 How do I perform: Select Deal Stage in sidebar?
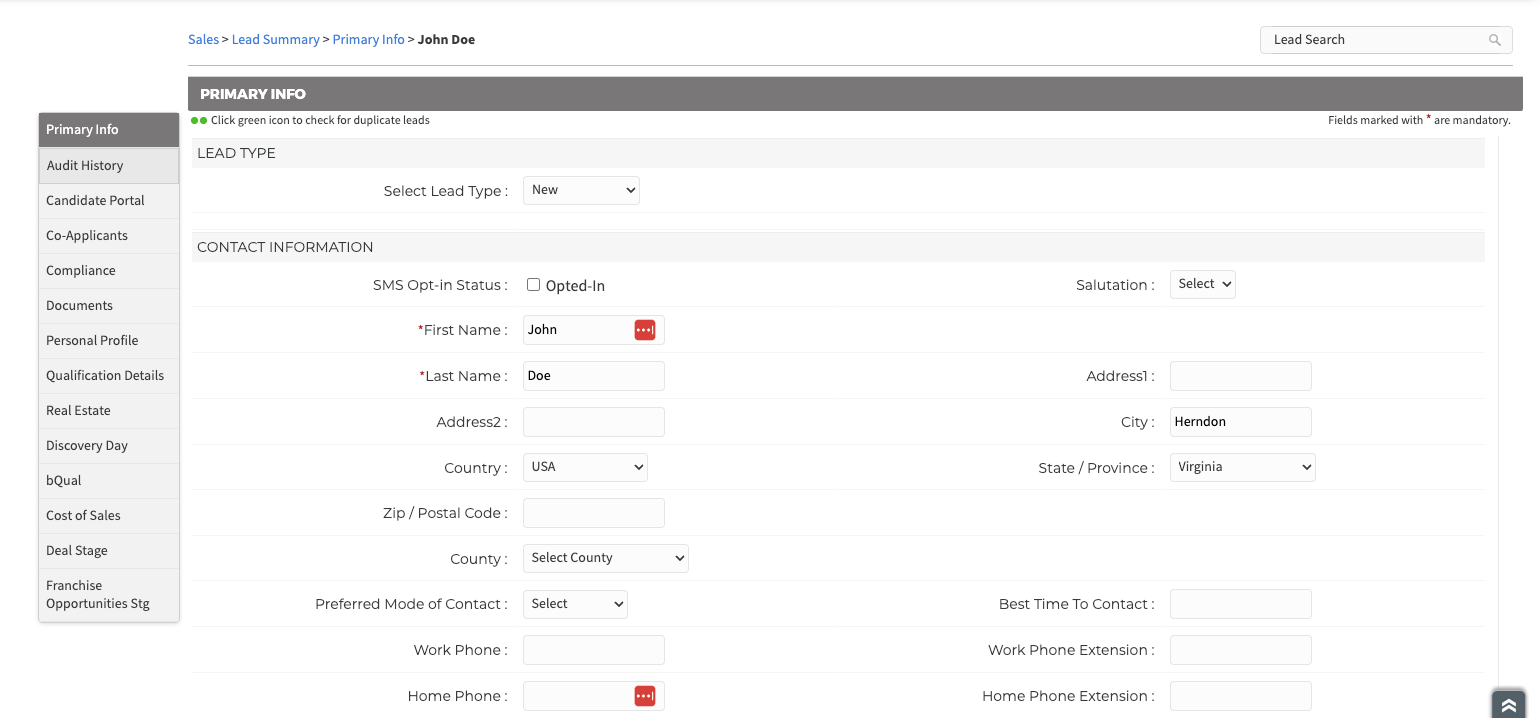108,551
